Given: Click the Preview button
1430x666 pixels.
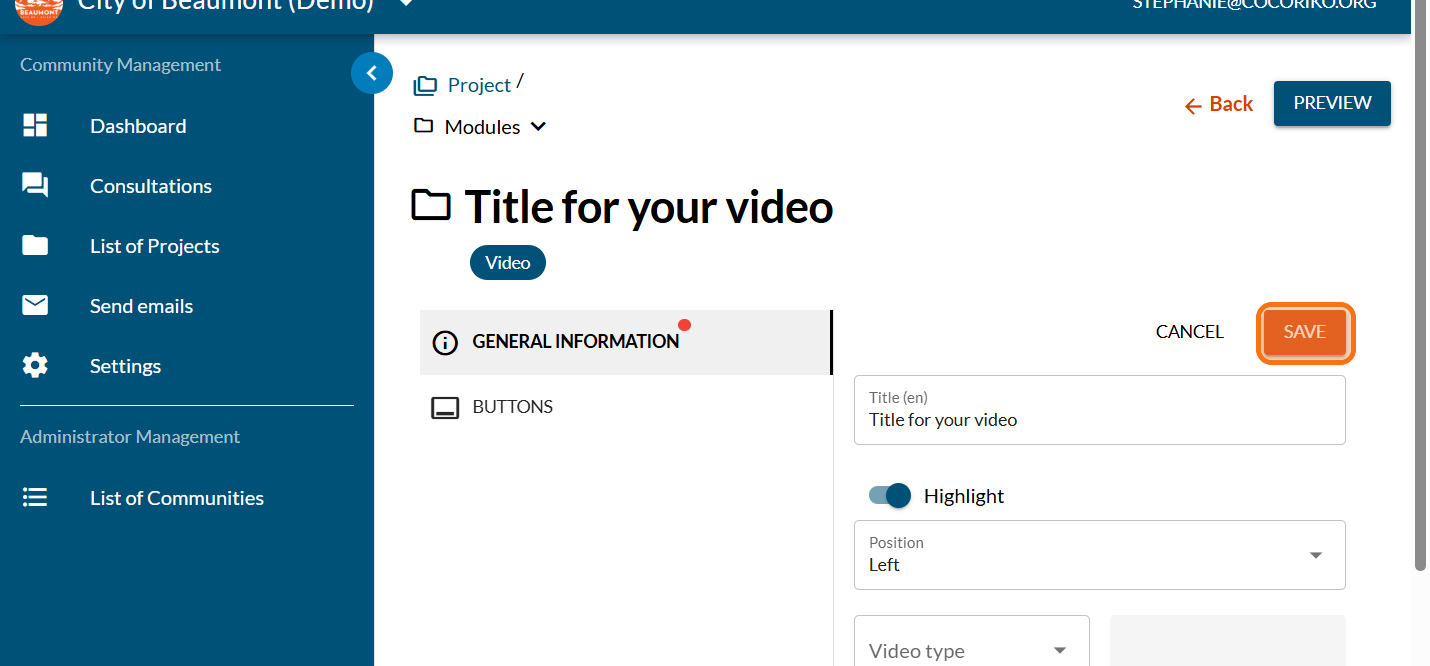Looking at the screenshot, I should click(1332, 103).
